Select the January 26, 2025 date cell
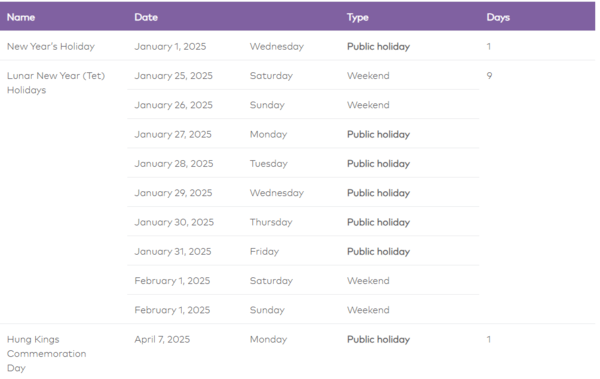The image size is (600, 379). tap(173, 105)
